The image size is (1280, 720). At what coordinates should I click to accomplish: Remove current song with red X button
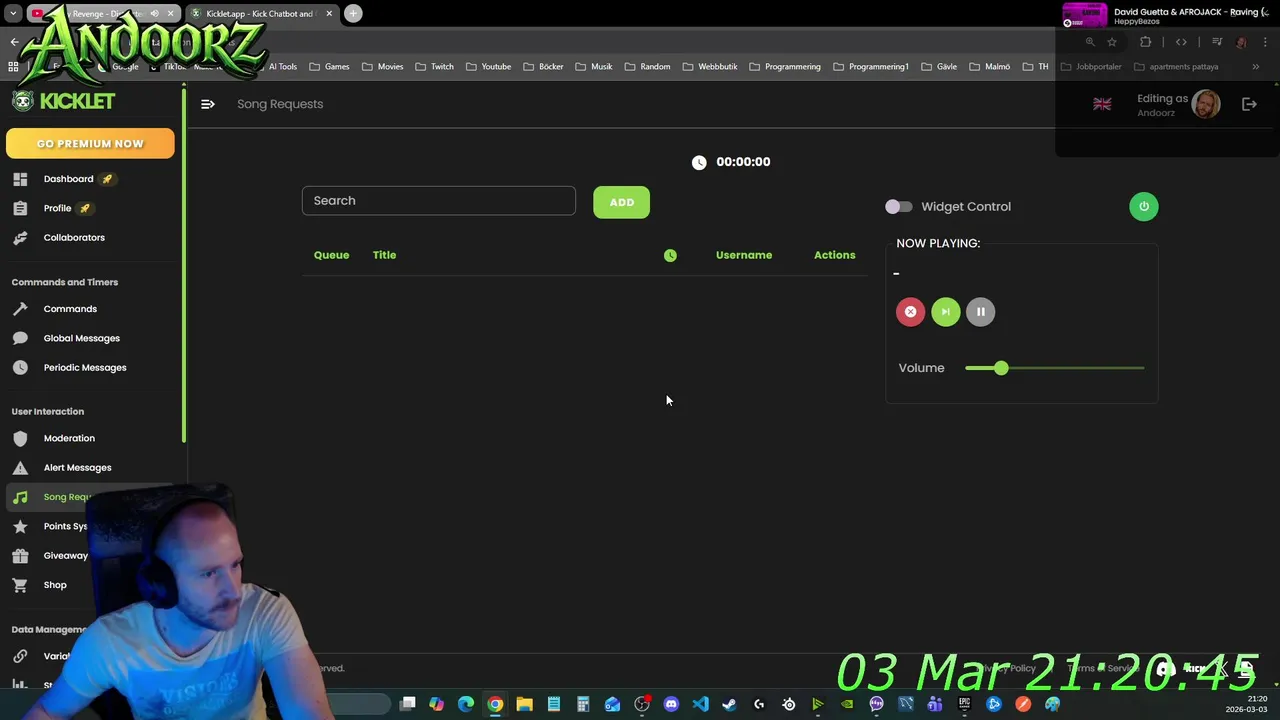[910, 312]
